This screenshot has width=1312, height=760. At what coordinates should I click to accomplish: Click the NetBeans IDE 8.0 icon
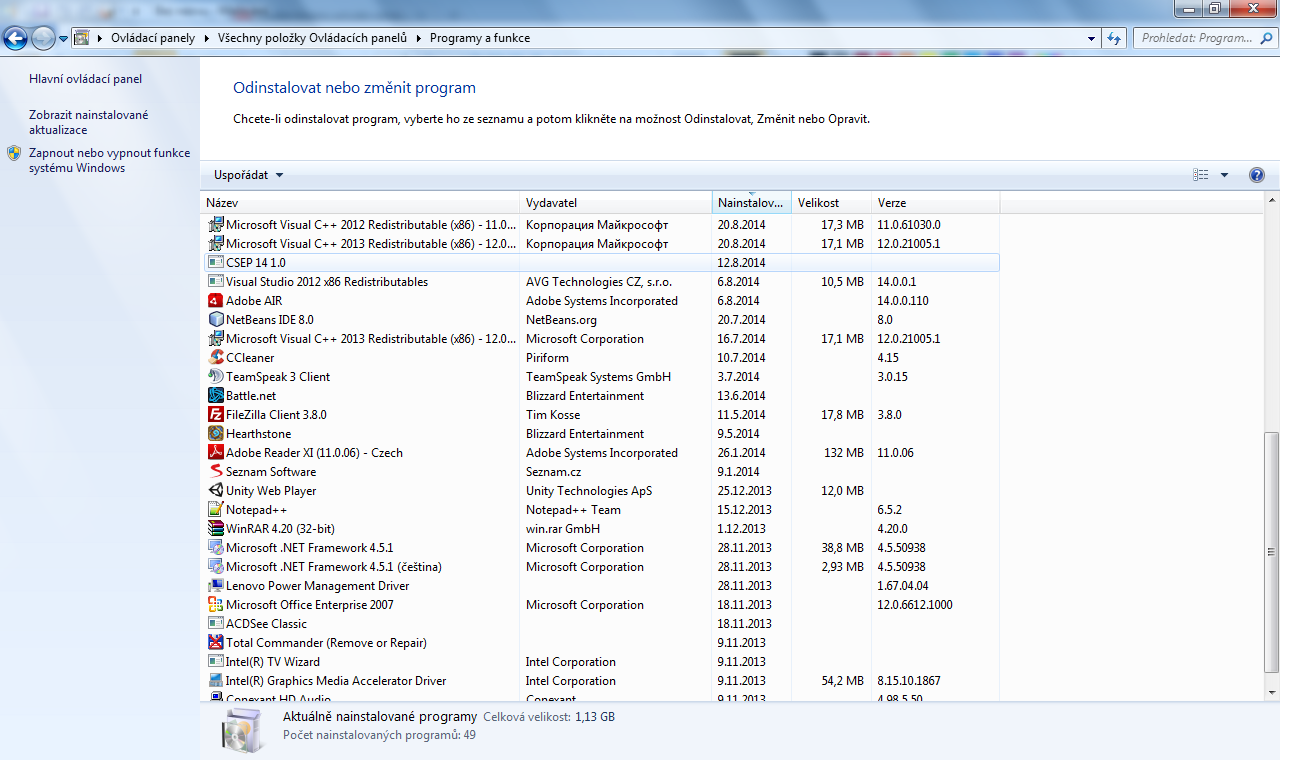click(215, 320)
